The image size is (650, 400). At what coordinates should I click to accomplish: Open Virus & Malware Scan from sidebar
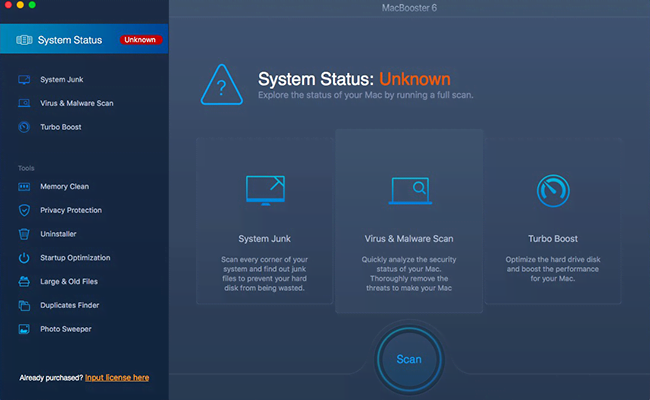(77, 103)
